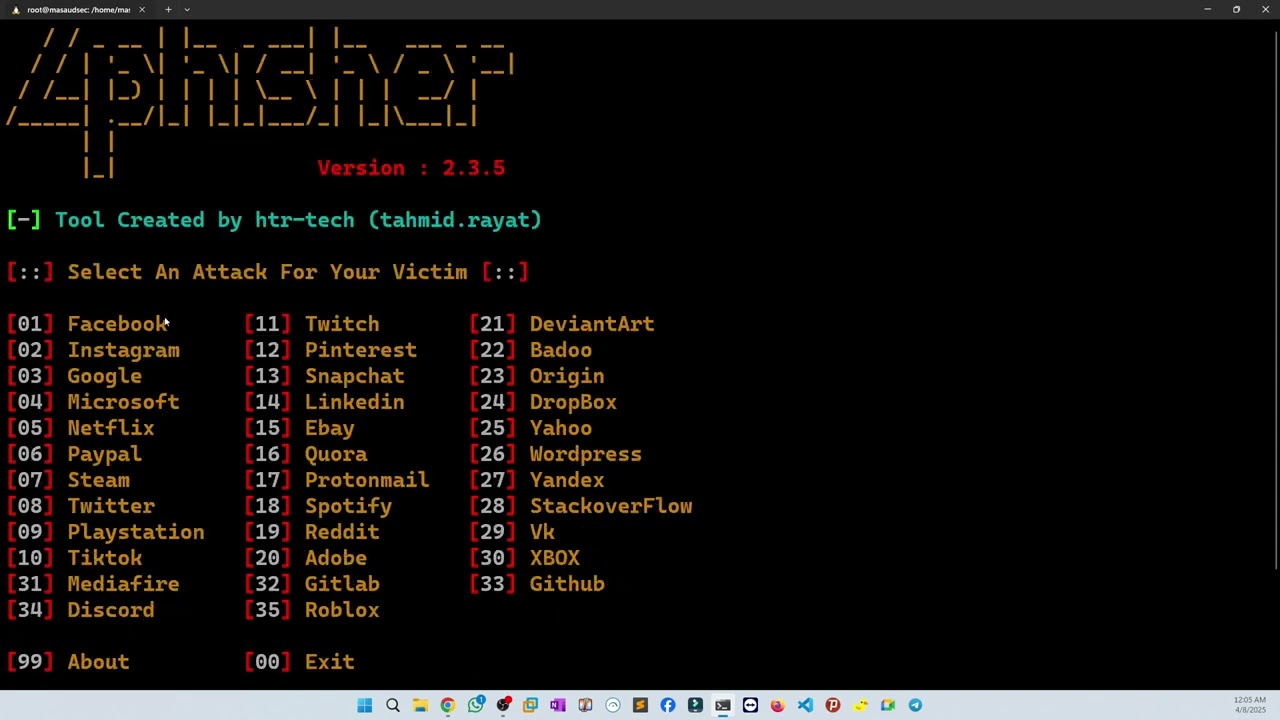Viewport: 1280px width, 720px height.
Task: Click the 'Mediafire' option text
Action: tap(123, 584)
